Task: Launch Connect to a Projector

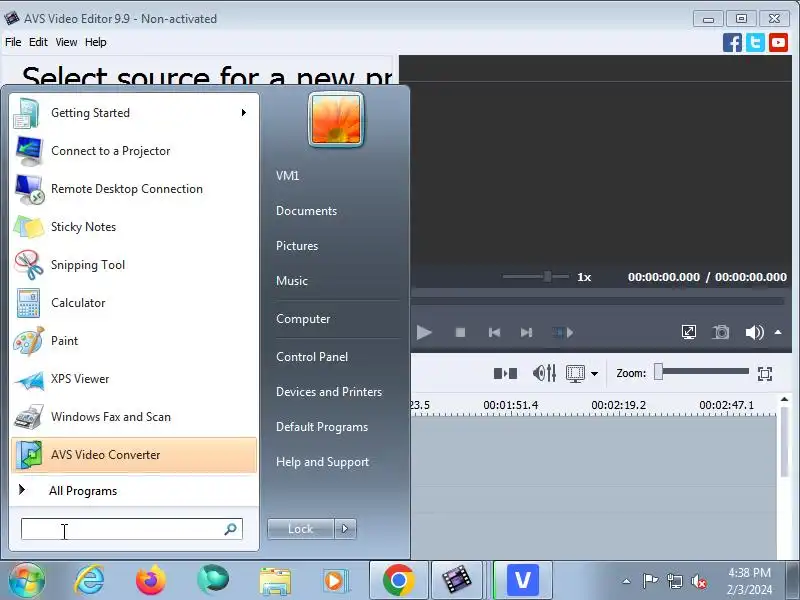Action: 133,151
